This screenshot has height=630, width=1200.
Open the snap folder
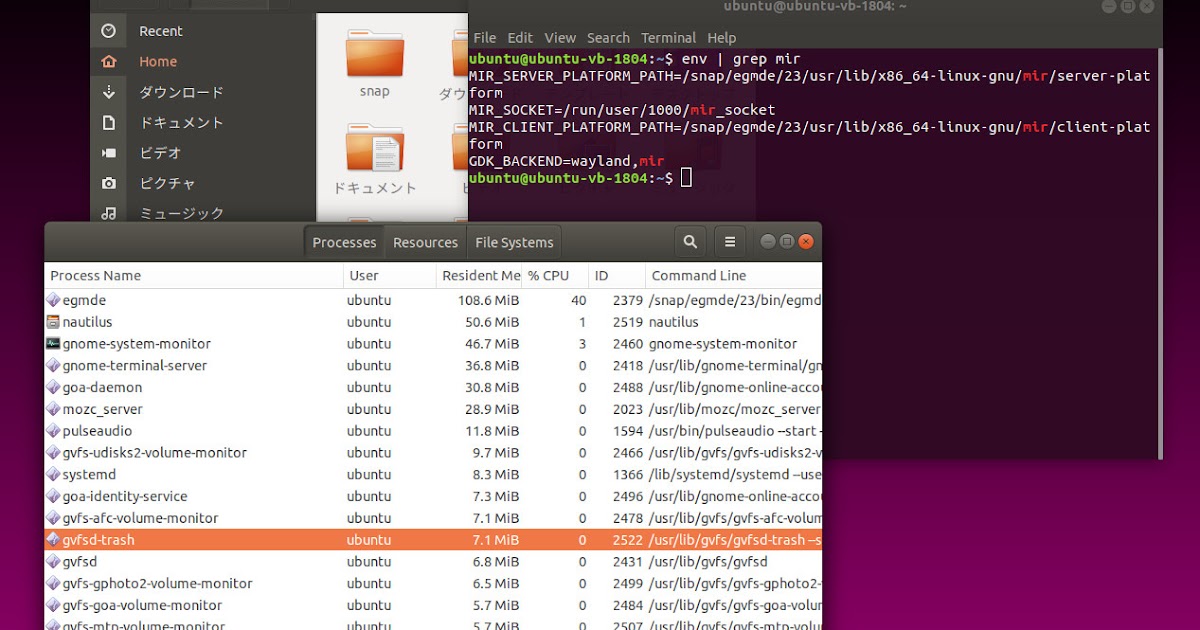tap(374, 57)
